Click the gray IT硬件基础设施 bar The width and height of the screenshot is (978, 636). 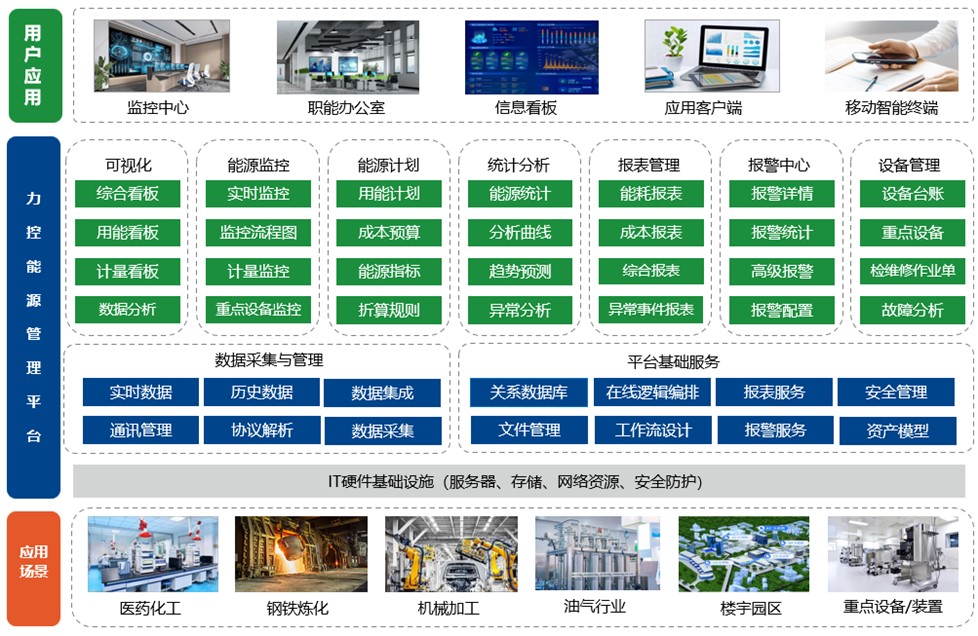pos(515,482)
